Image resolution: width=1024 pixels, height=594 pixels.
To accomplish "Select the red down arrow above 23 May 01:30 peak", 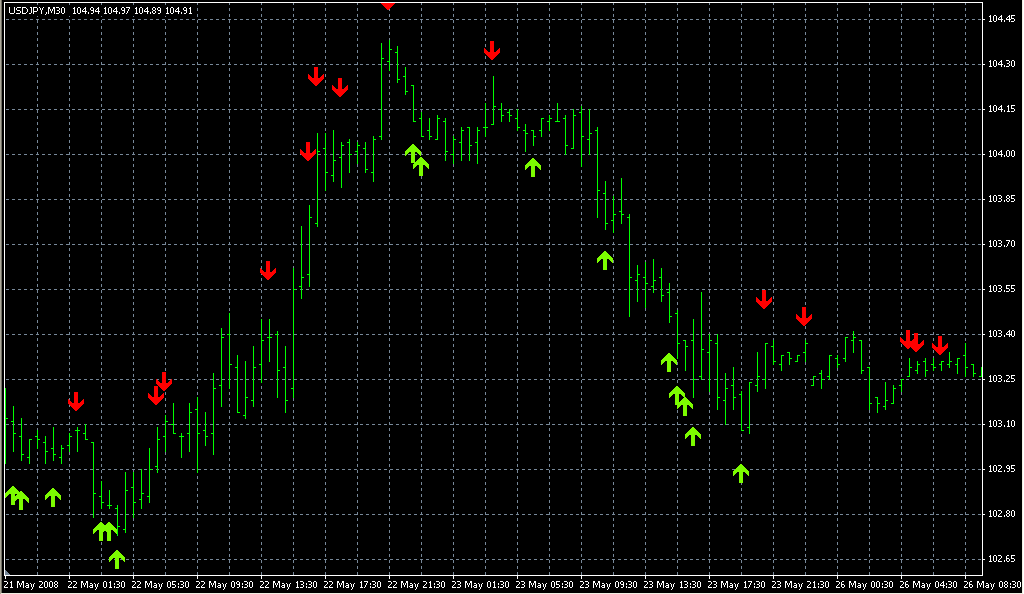I will 492,50.
